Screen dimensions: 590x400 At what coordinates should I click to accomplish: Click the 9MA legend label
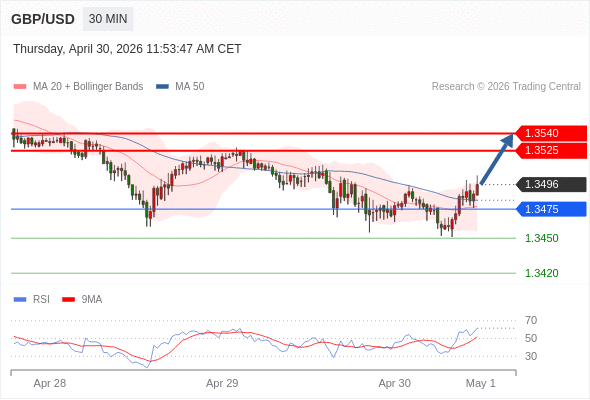tap(92, 300)
